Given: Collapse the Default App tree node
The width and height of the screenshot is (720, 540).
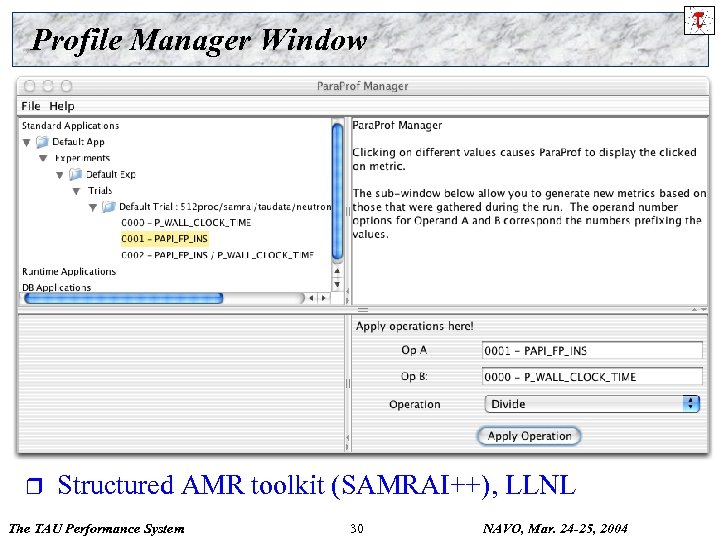Looking at the screenshot, I should click(x=27, y=142).
